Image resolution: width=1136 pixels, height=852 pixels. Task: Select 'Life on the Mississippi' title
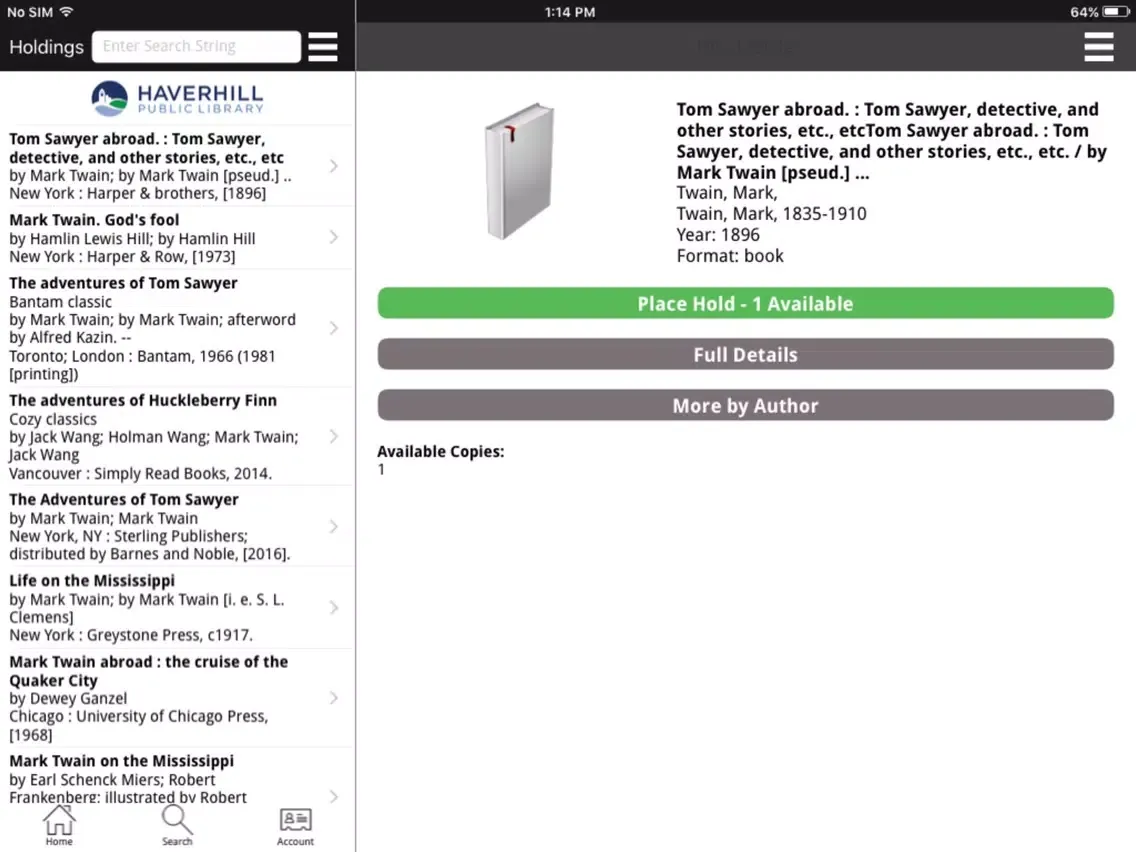[92, 581]
